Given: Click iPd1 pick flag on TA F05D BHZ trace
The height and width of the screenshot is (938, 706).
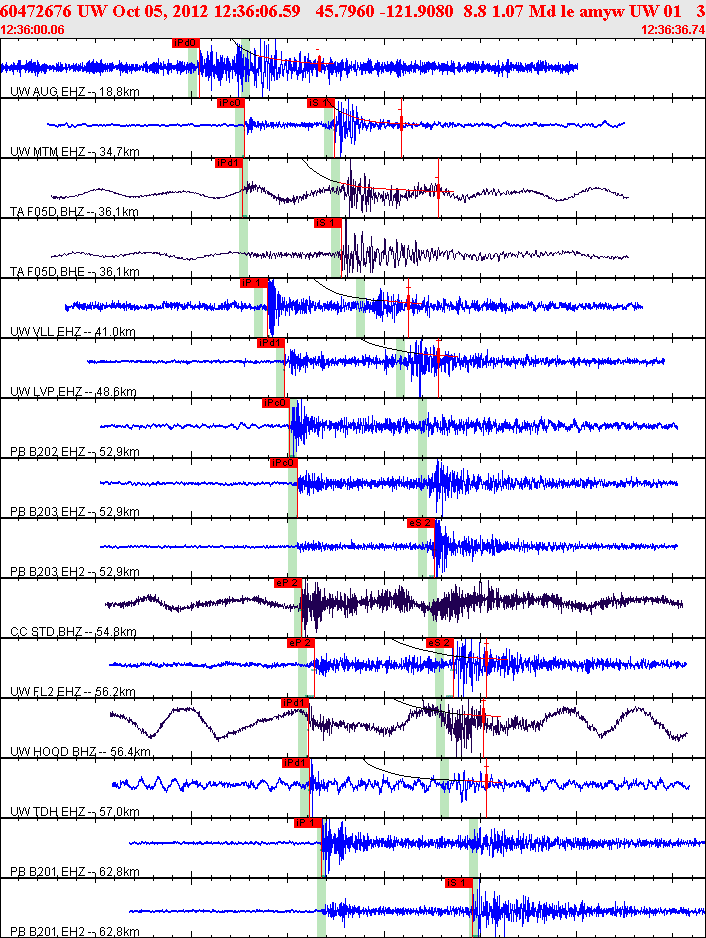Looking at the screenshot, I should [229, 163].
